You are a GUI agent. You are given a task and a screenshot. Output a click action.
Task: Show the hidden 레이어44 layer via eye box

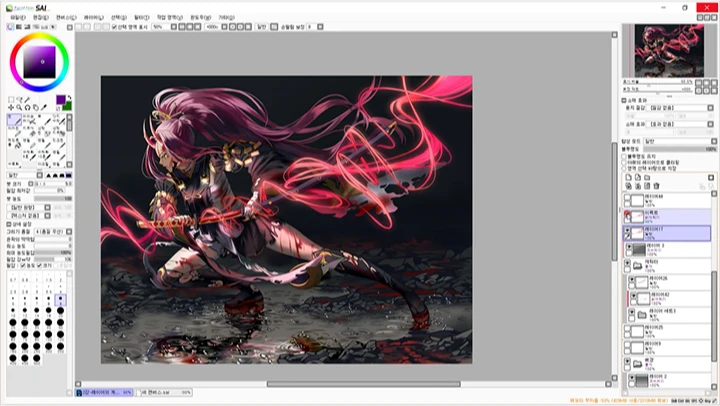coord(627,197)
